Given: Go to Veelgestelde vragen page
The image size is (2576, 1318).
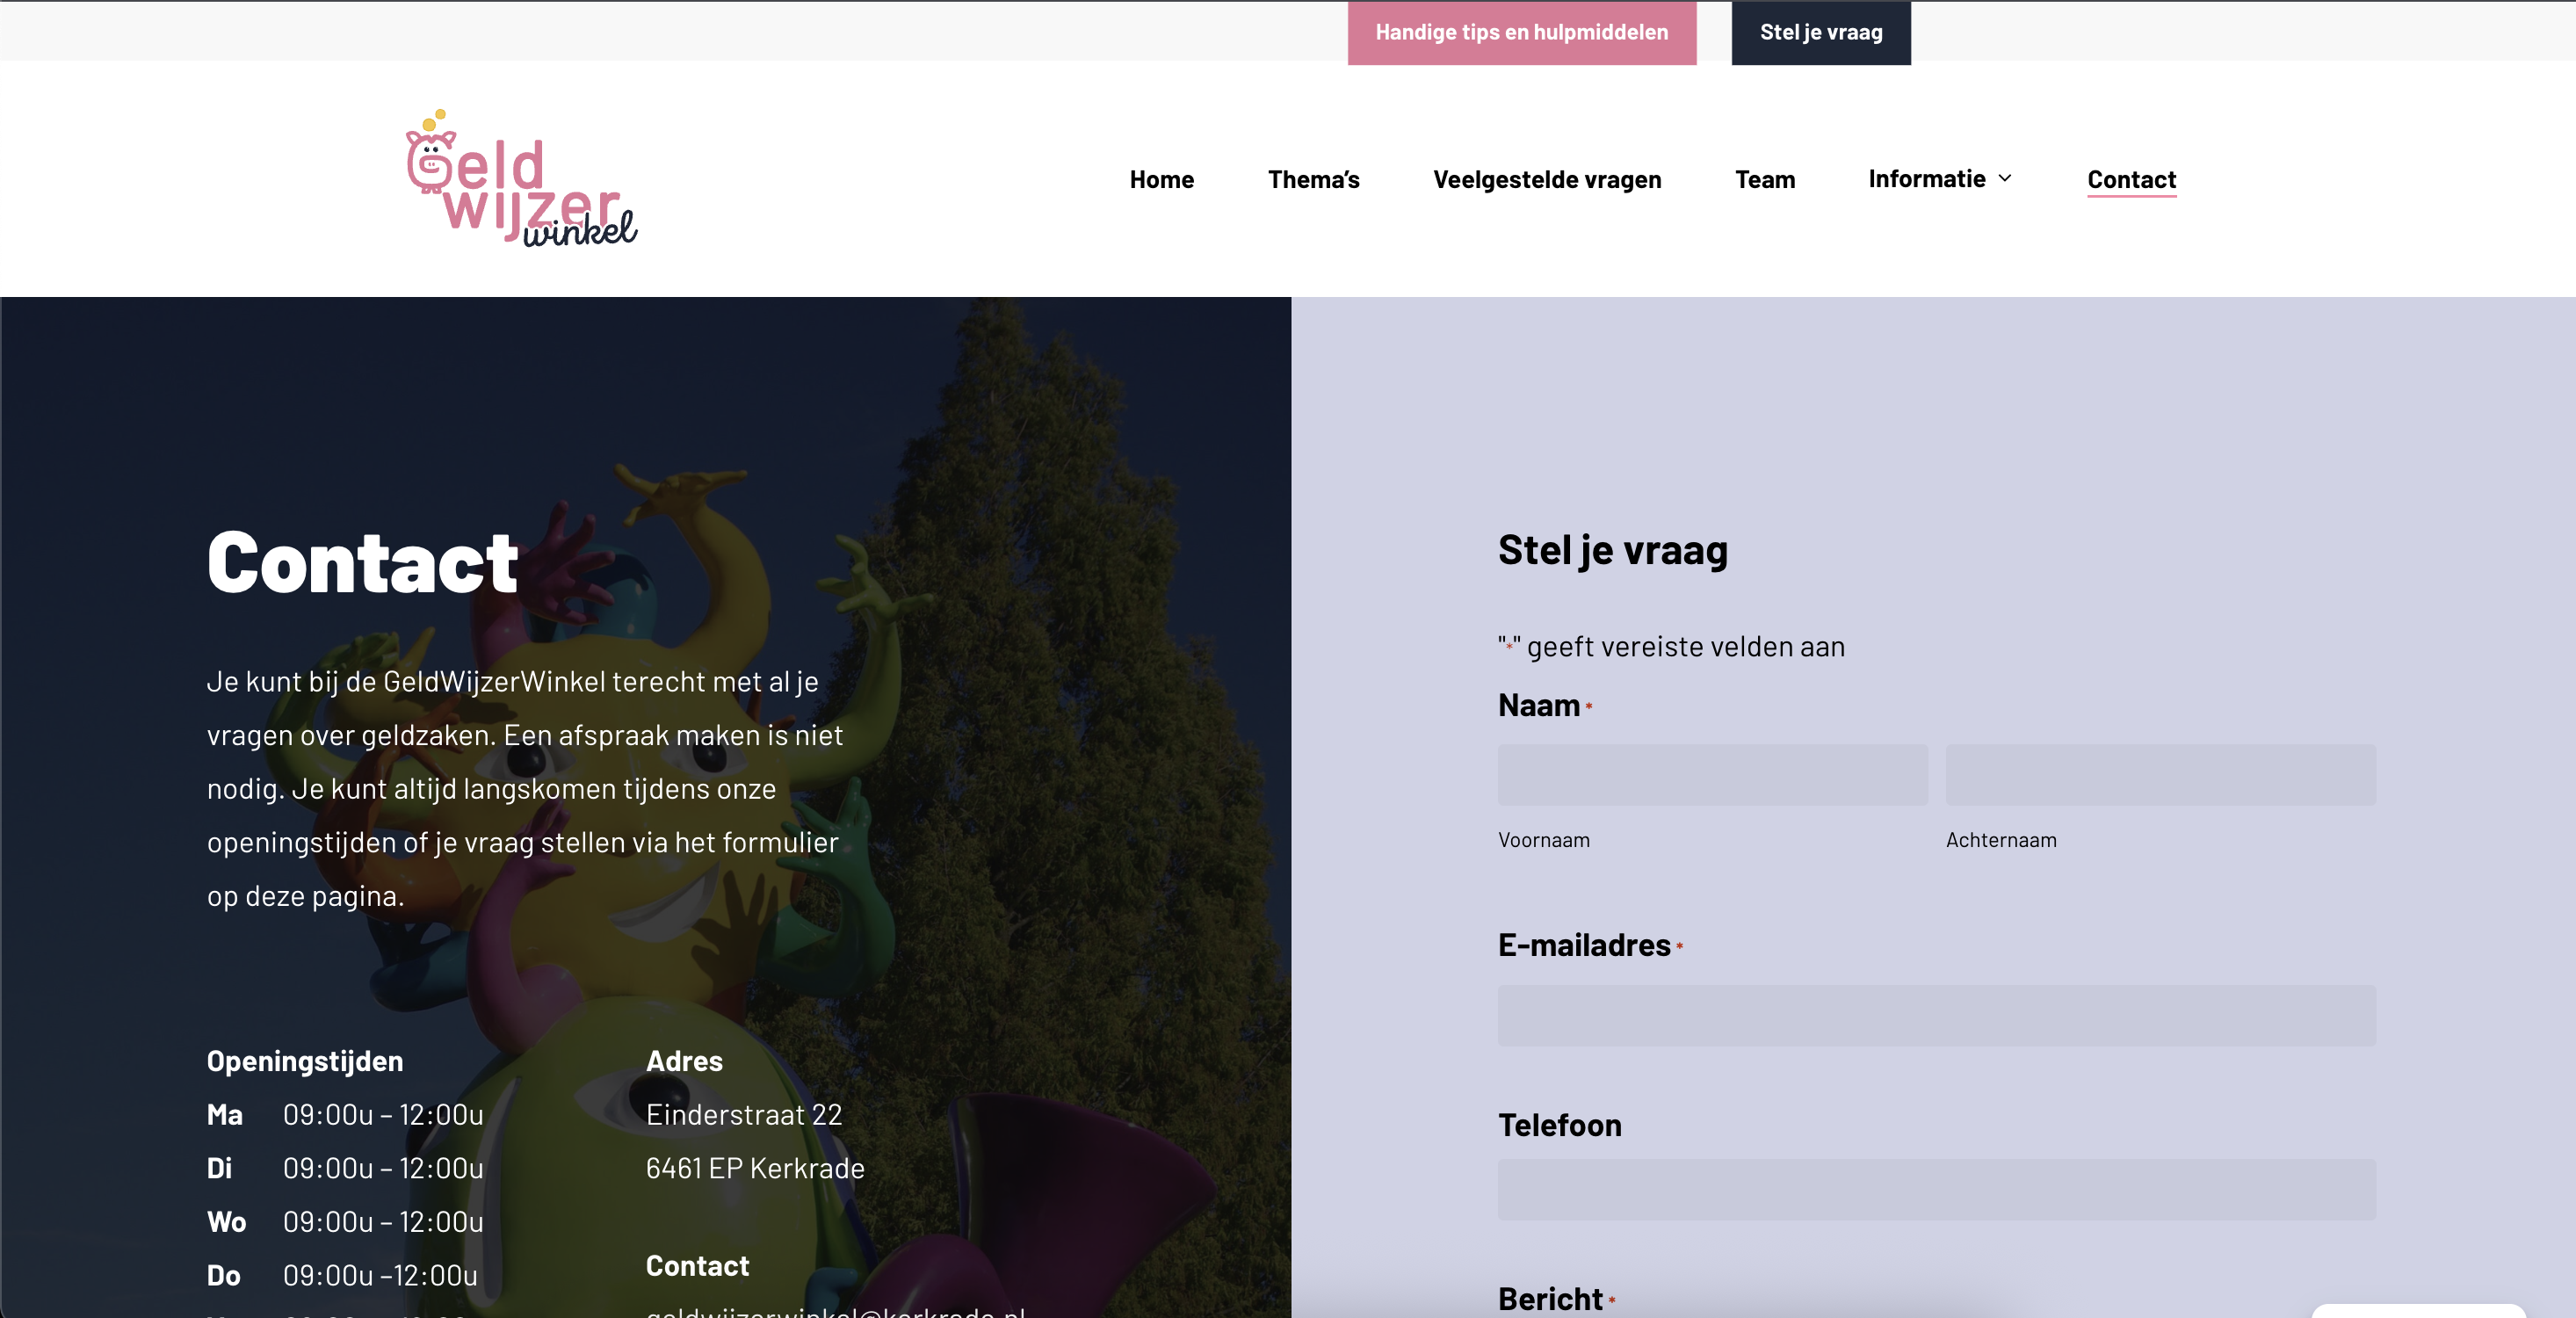Looking at the screenshot, I should [1547, 179].
